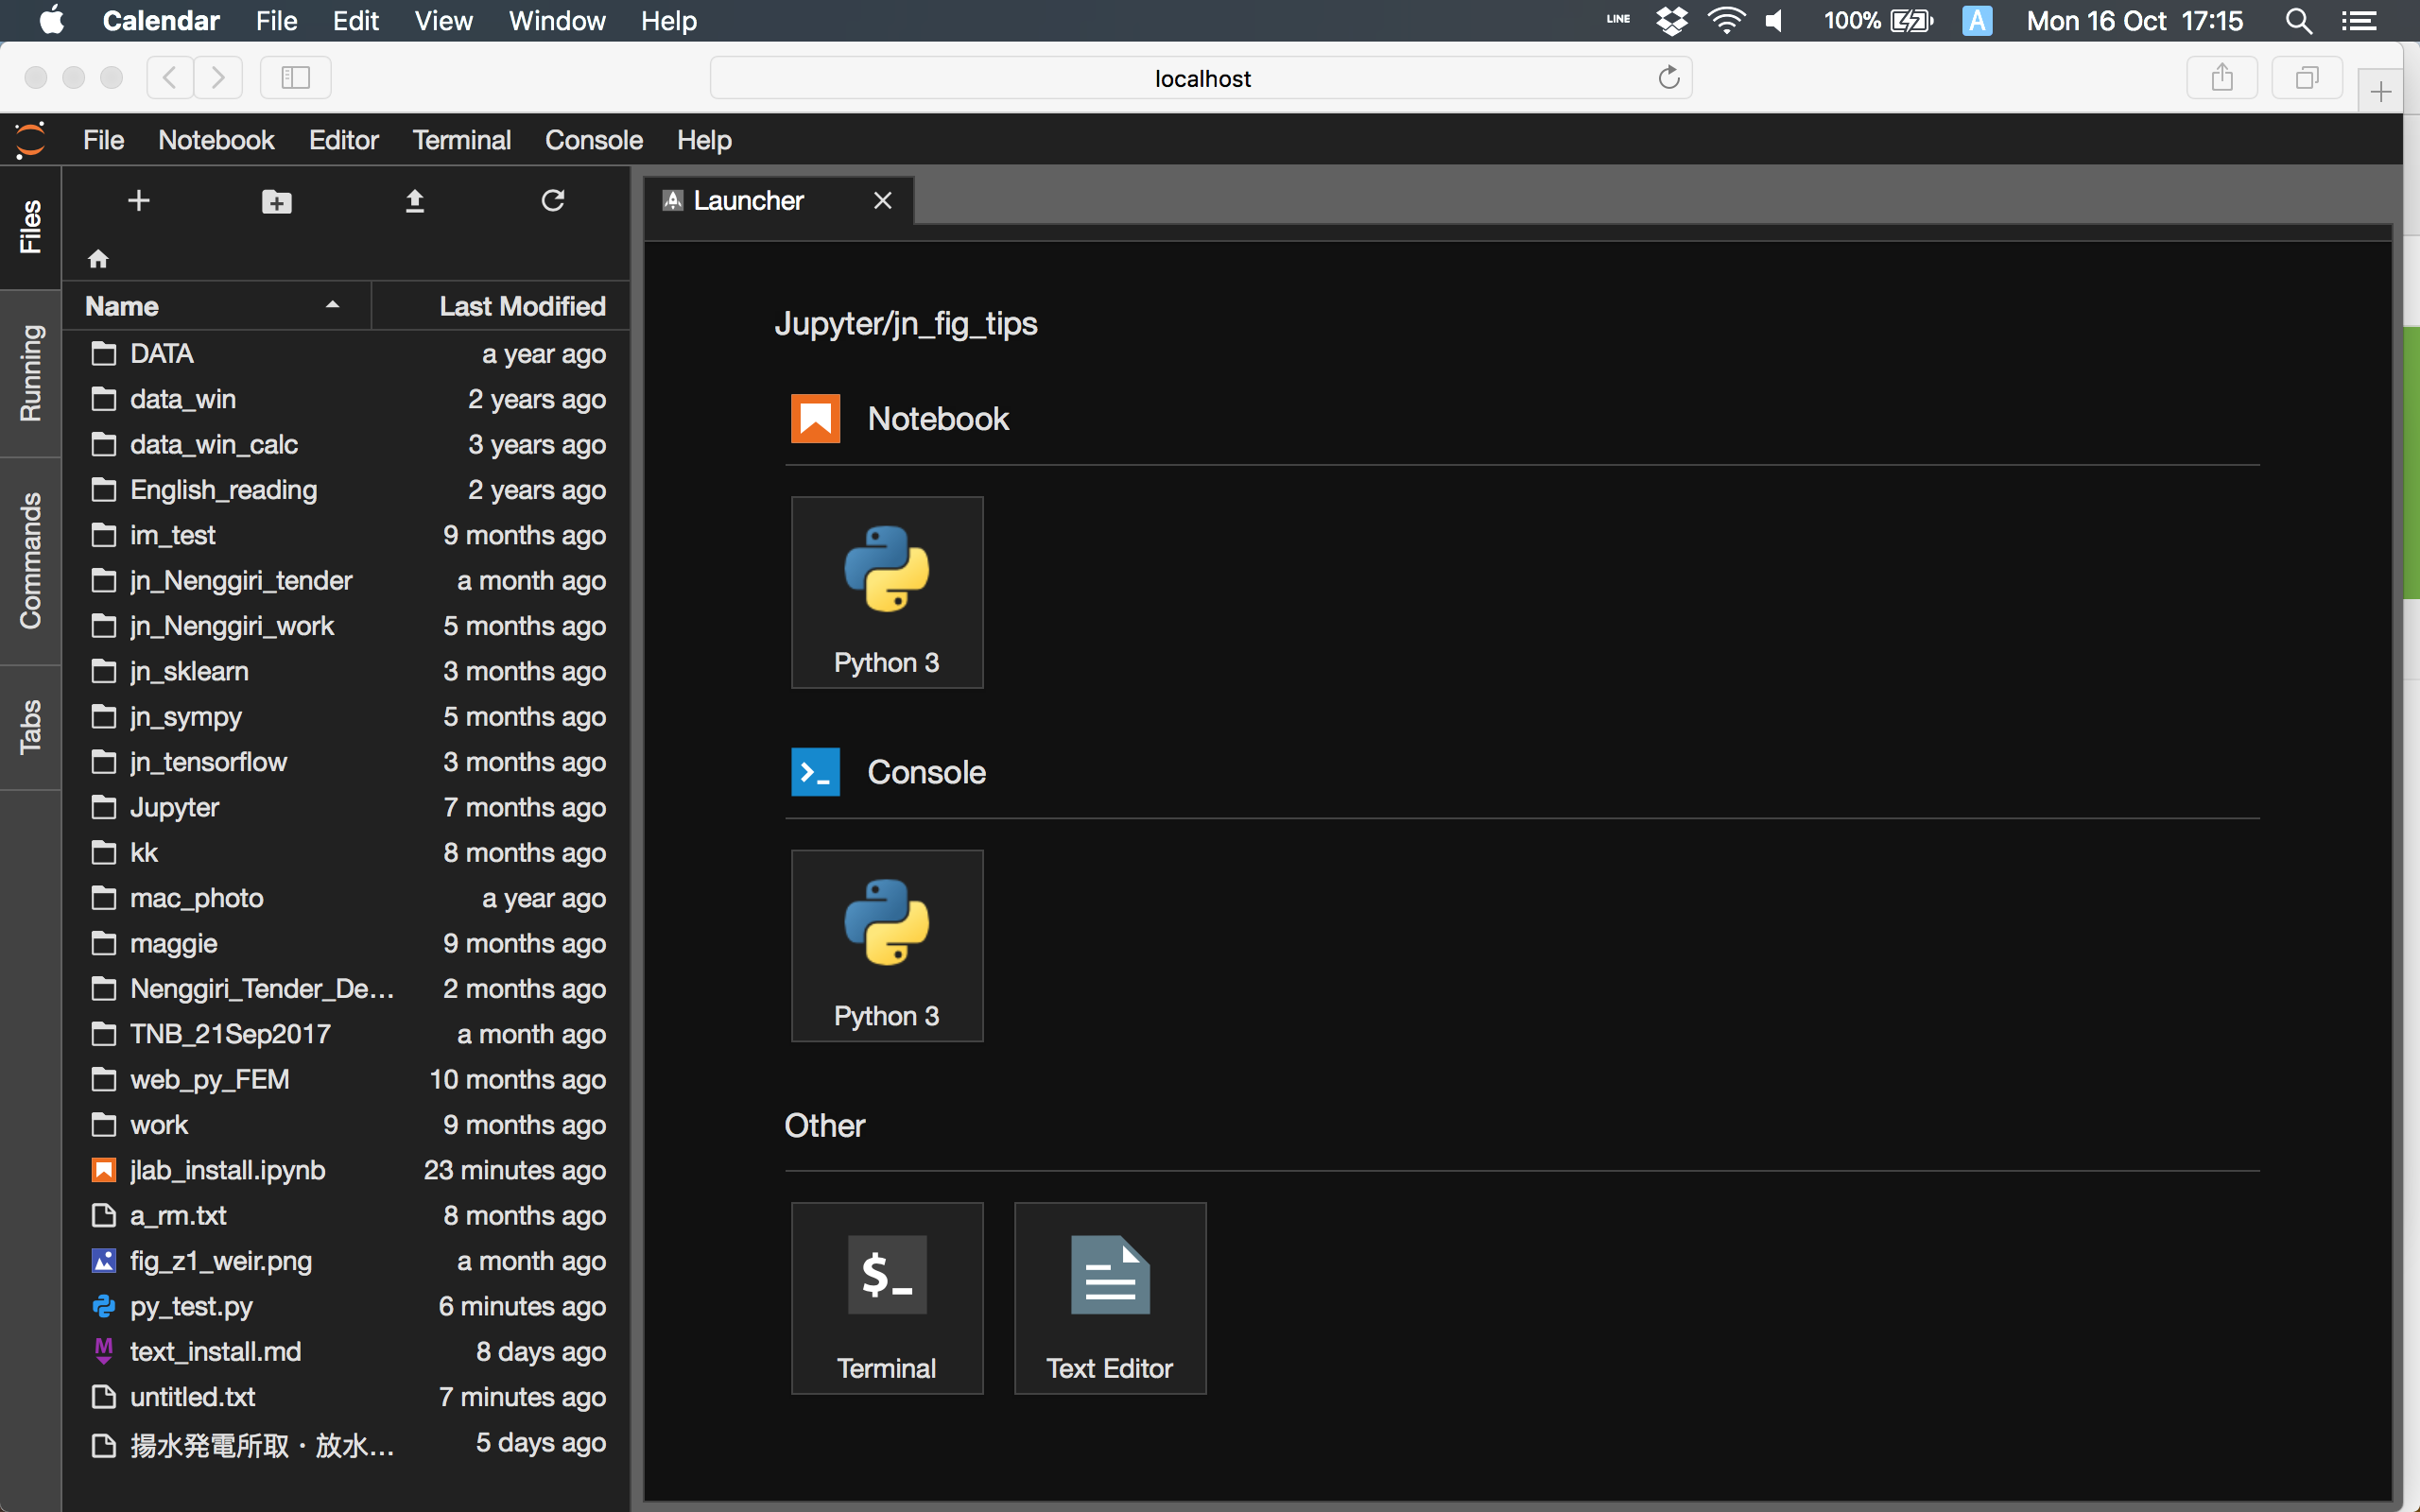Select the jn_tensorflow folder
2420x1512 pixels.
(346, 762)
